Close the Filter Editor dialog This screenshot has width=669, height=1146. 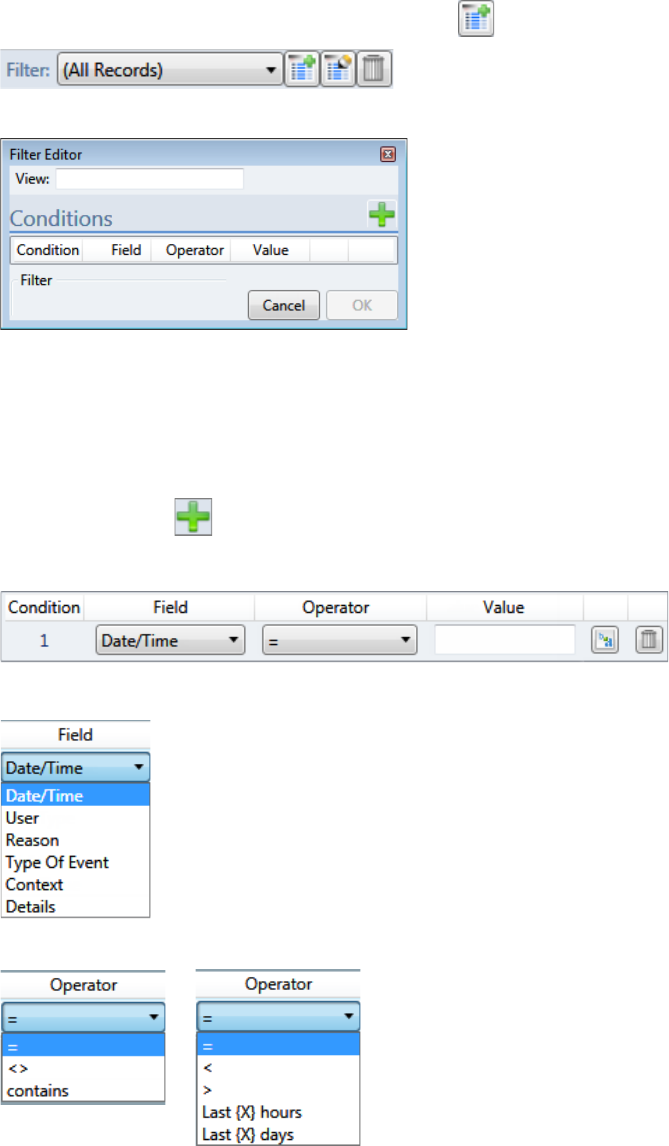coord(388,154)
